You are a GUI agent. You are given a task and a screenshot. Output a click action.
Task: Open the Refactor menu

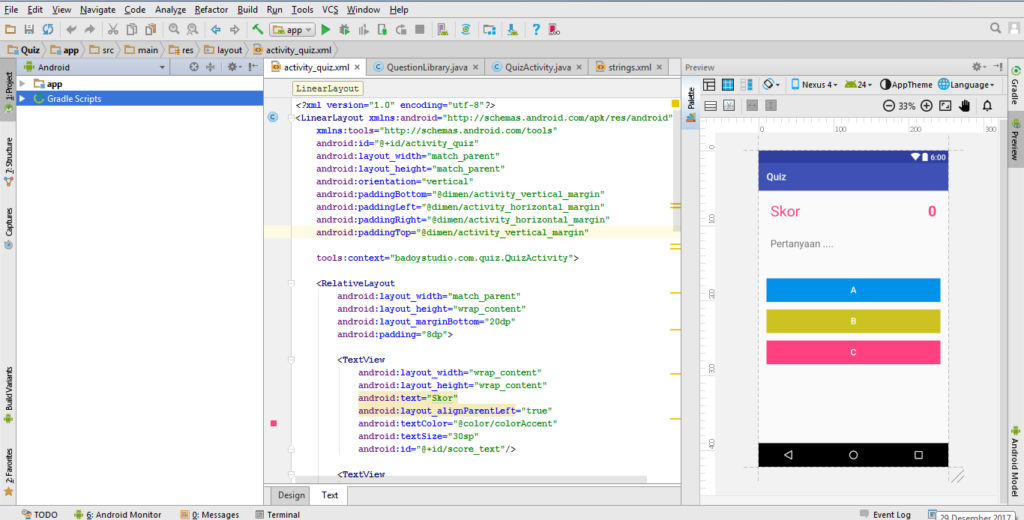point(211,9)
